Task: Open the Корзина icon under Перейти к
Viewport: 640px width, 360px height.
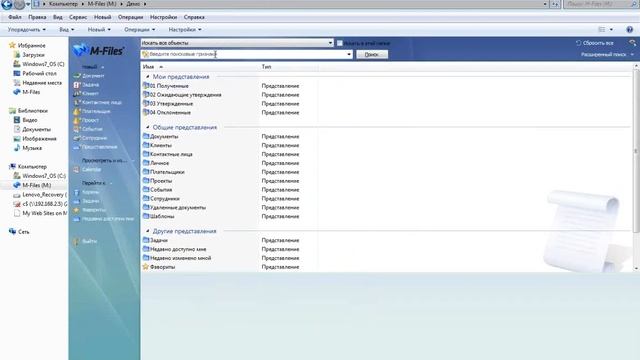Action: click(x=77, y=192)
